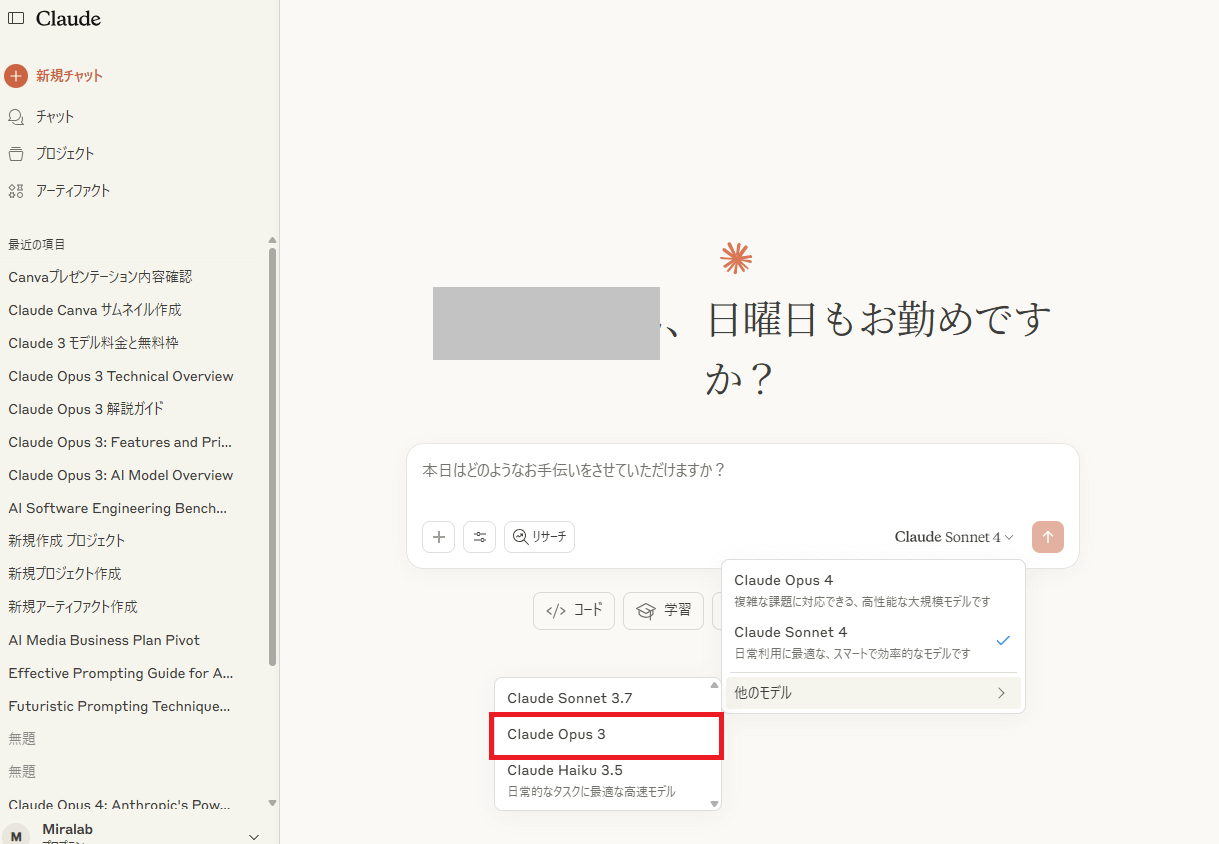Click the model submenu scrollbar up arrow
Image resolution: width=1219 pixels, height=844 pixels.
coord(714,685)
